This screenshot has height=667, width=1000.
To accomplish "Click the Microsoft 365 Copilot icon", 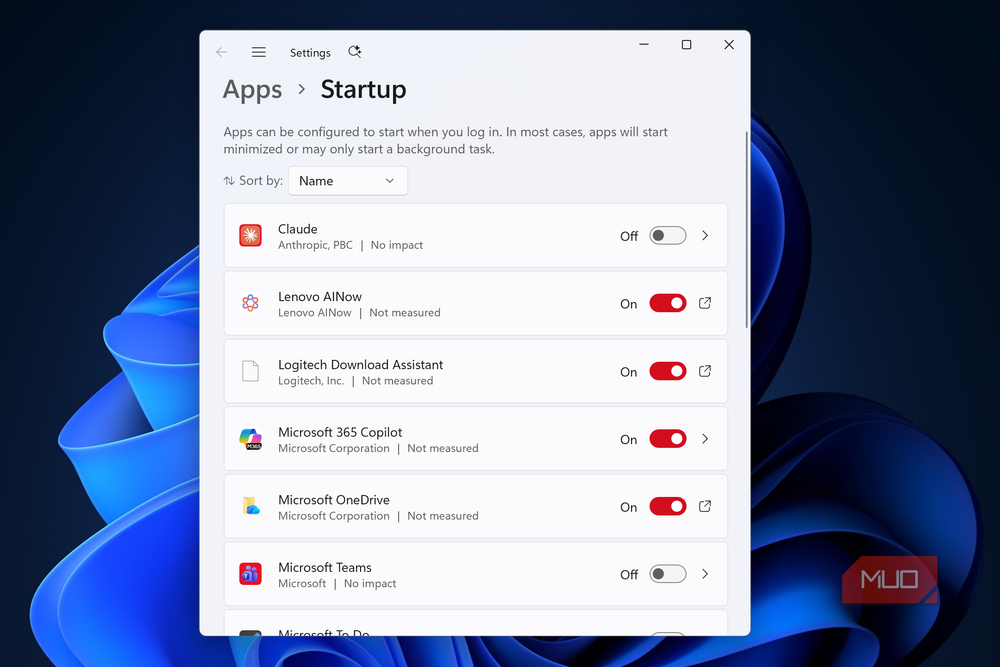I will pos(250,439).
